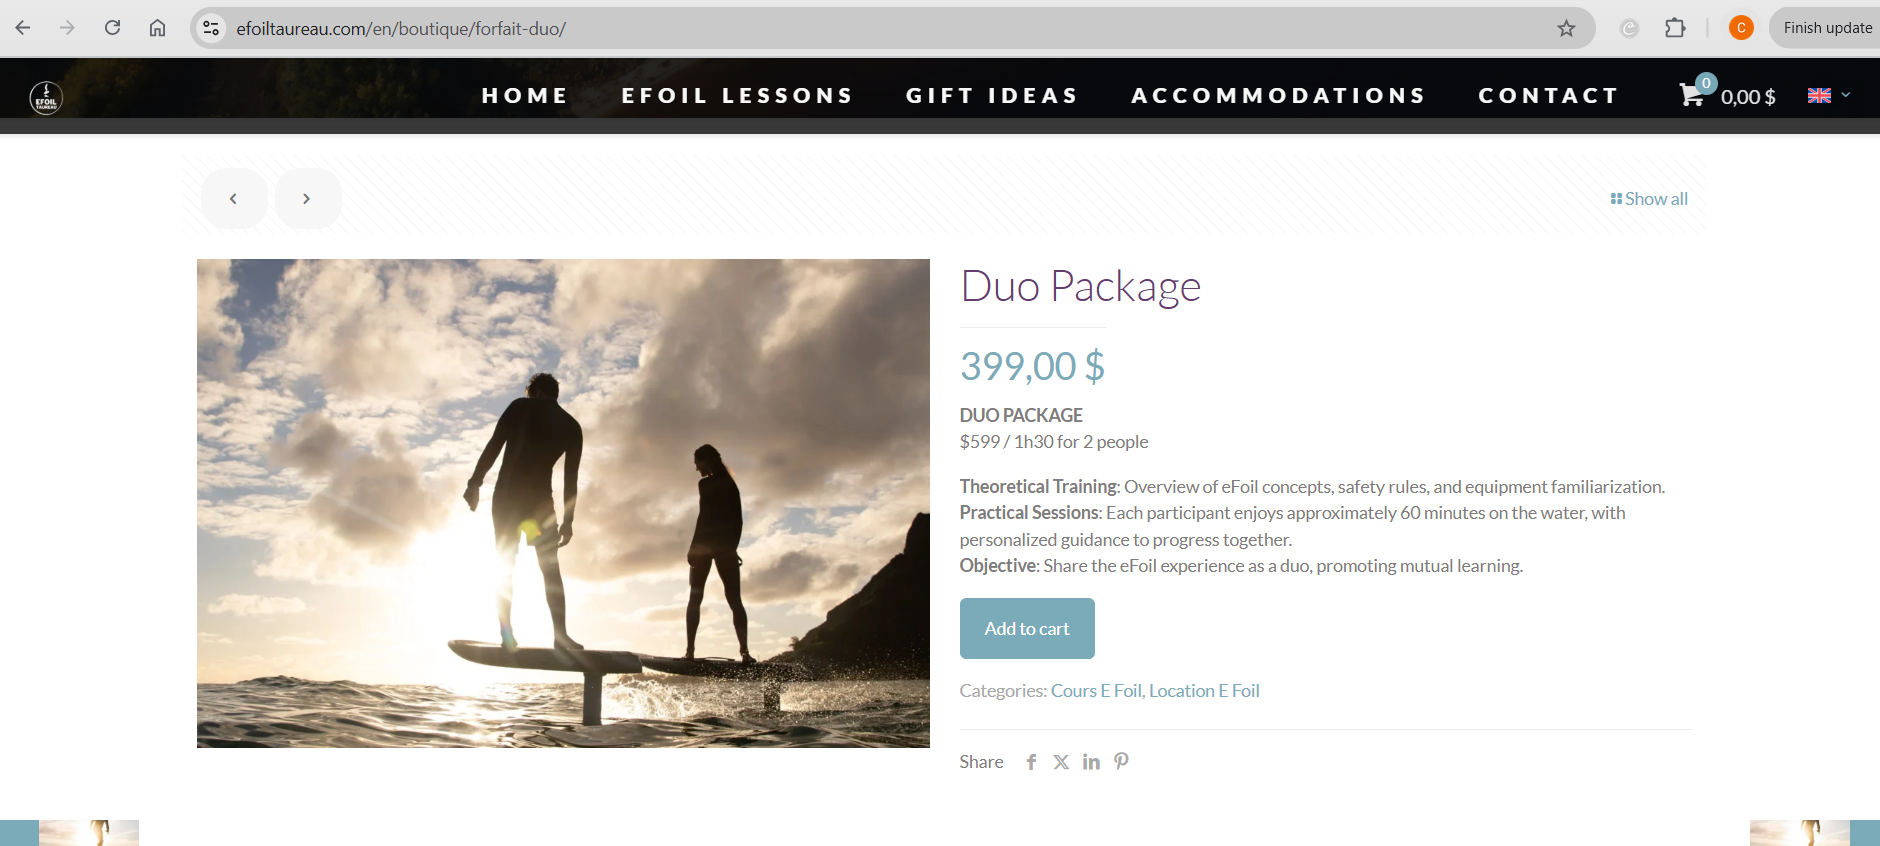The image size is (1880, 846).
Task: Add Duo Package to cart
Action: click(1027, 628)
